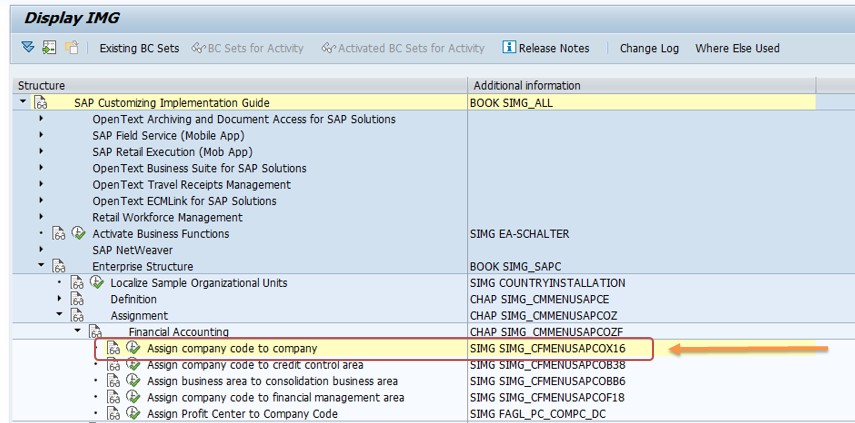Open the Change Log
The width and height of the screenshot is (855, 423).
(649, 48)
